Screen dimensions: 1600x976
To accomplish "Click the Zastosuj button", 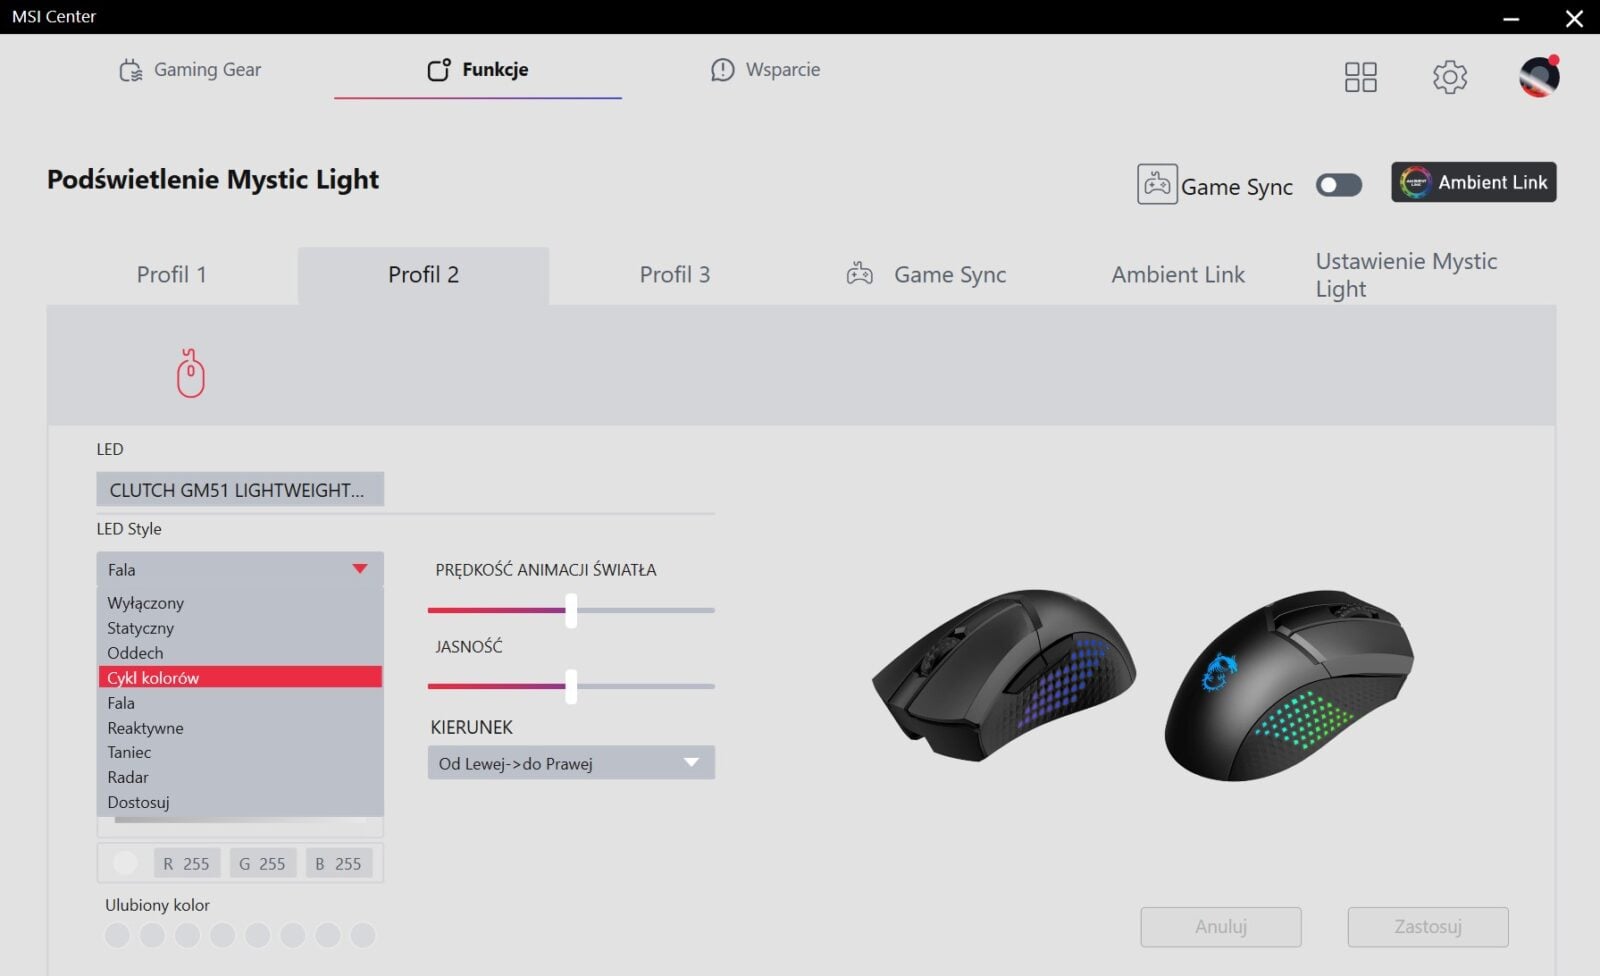I will point(1428,927).
